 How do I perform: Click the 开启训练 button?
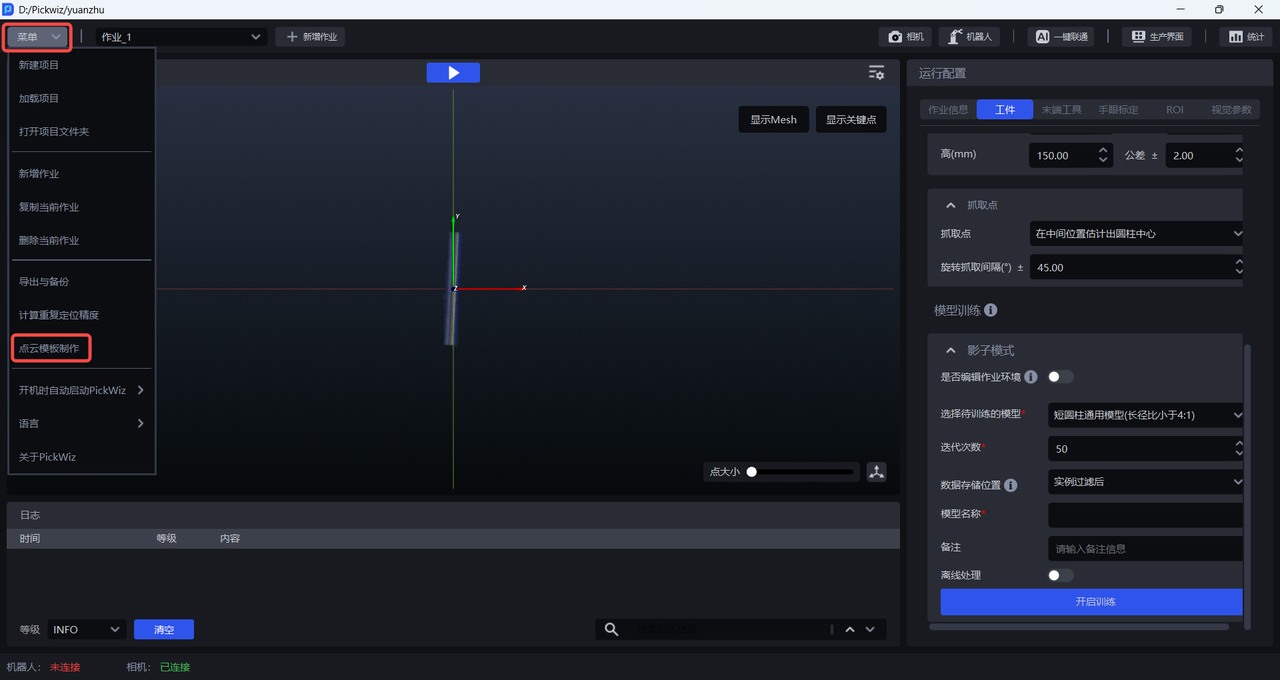pyautogui.click(x=1094, y=602)
